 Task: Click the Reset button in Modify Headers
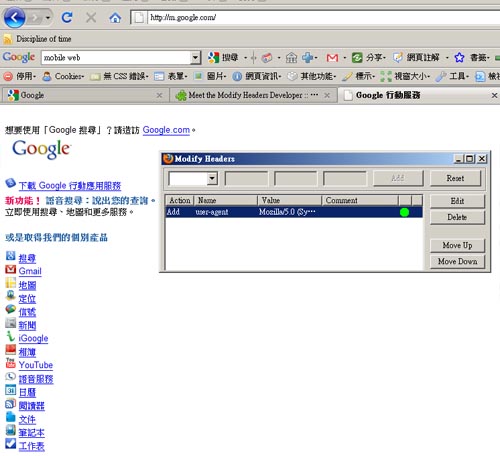coord(455,178)
